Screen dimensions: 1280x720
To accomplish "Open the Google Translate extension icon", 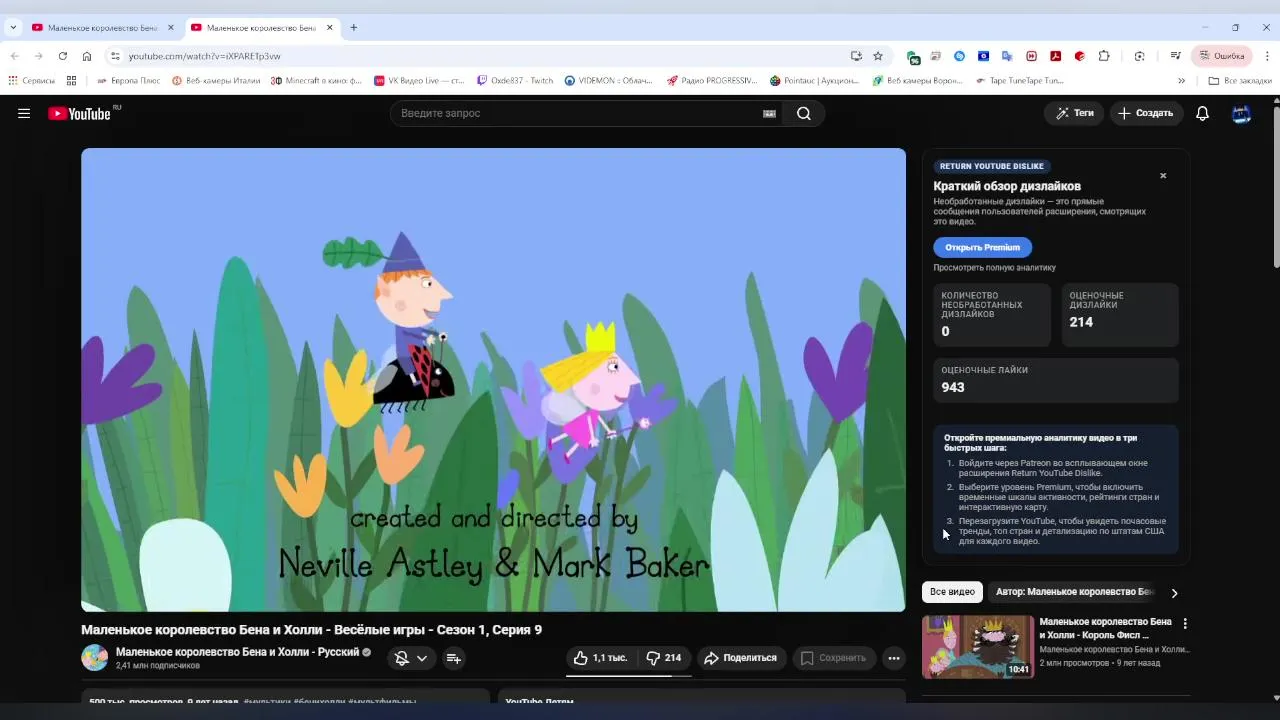I will coord(1007,56).
